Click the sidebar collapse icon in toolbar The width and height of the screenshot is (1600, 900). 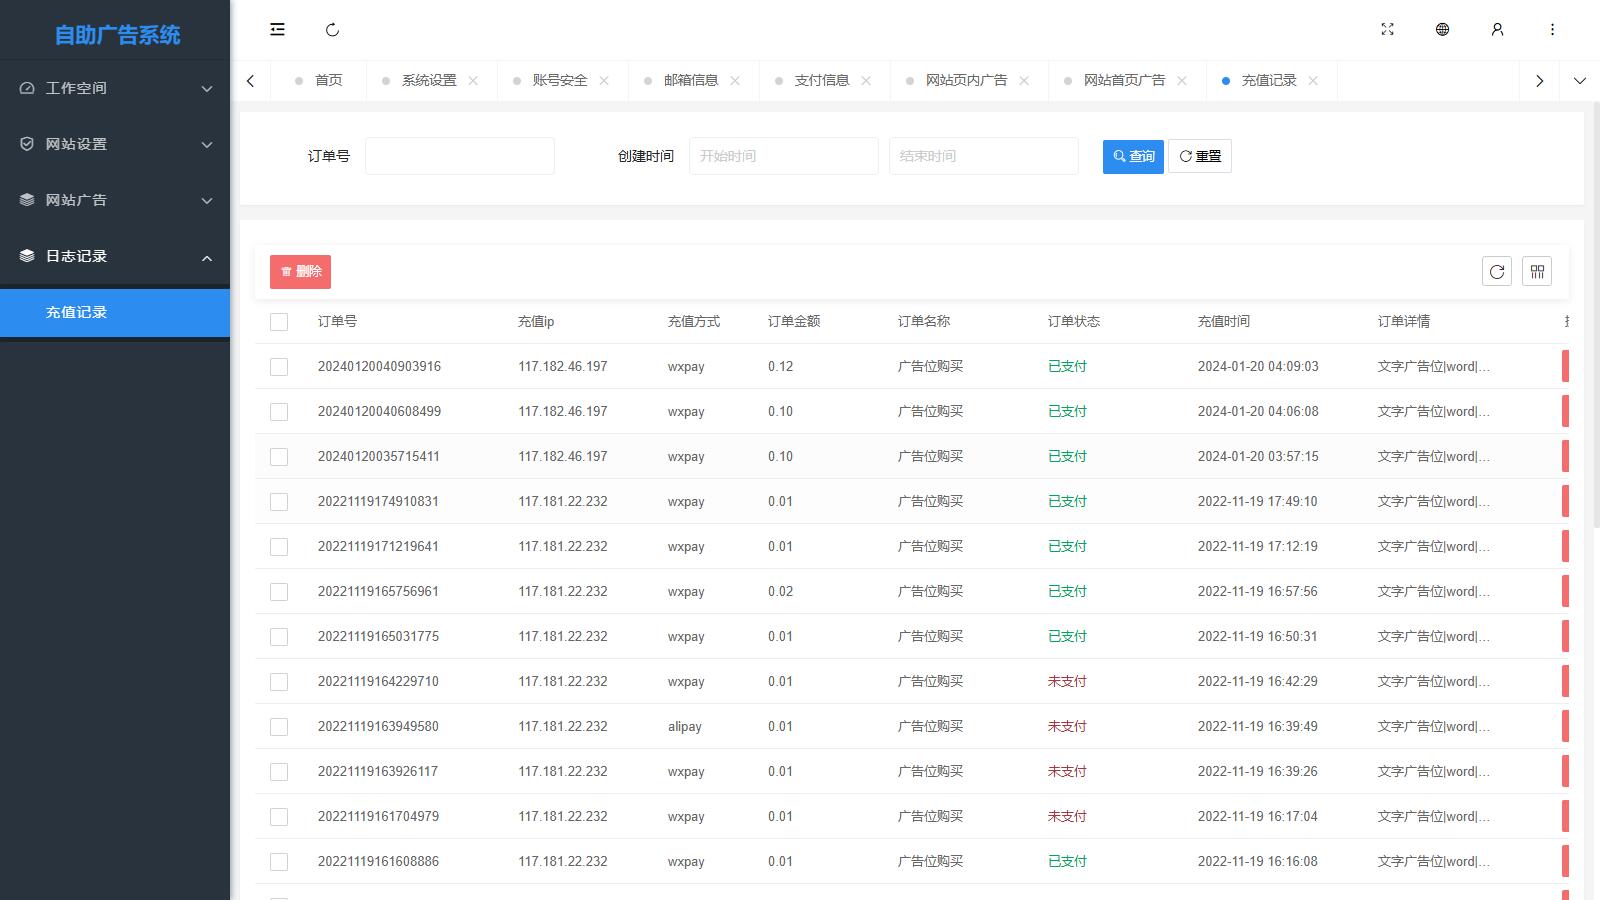click(277, 29)
